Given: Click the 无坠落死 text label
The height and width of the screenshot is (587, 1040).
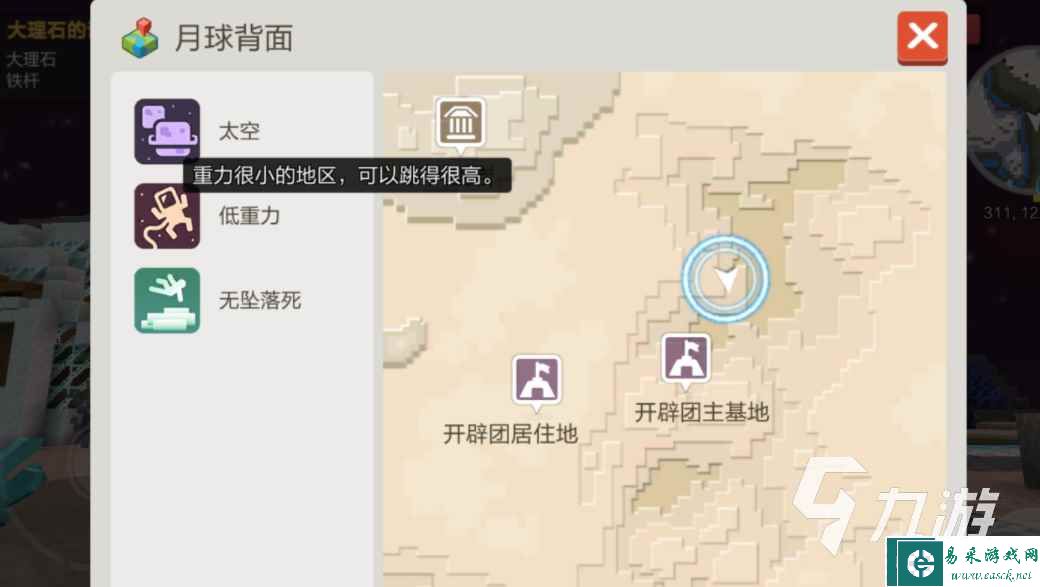Looking at the screenshot, I should tap(260, 300).
